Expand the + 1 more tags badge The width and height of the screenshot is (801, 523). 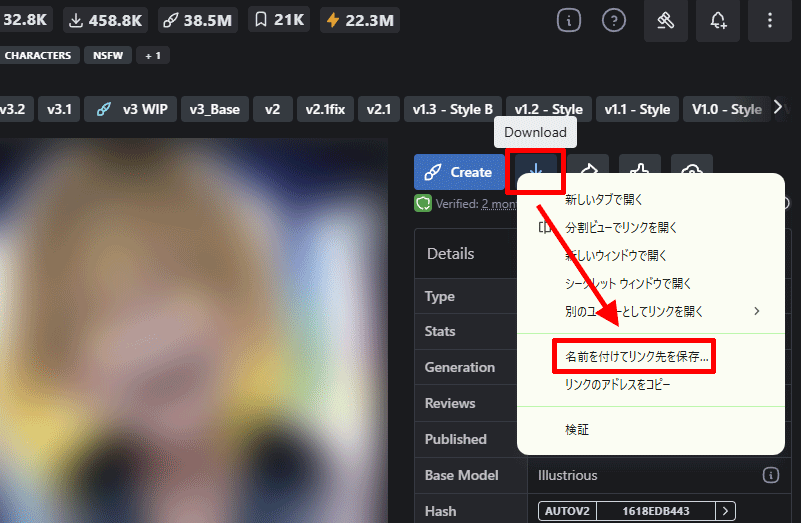(x=153, y=55)
